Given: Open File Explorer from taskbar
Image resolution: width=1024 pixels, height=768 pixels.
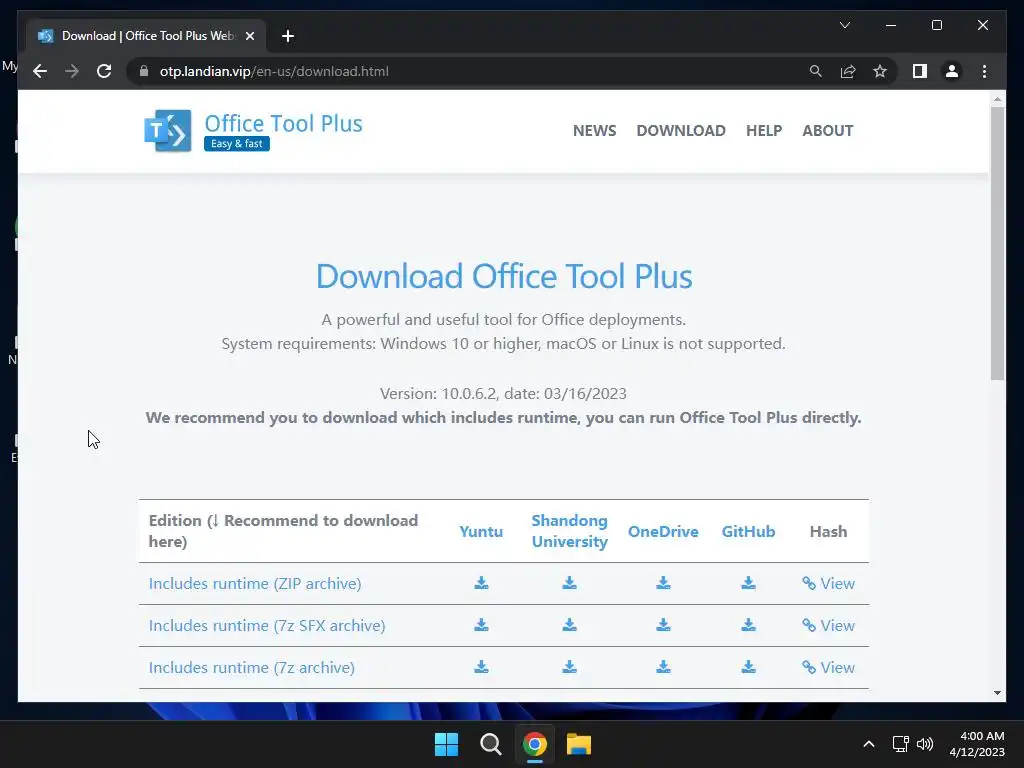Looking at the screenshot, I should pyautogui.click(x=579, y=744).
